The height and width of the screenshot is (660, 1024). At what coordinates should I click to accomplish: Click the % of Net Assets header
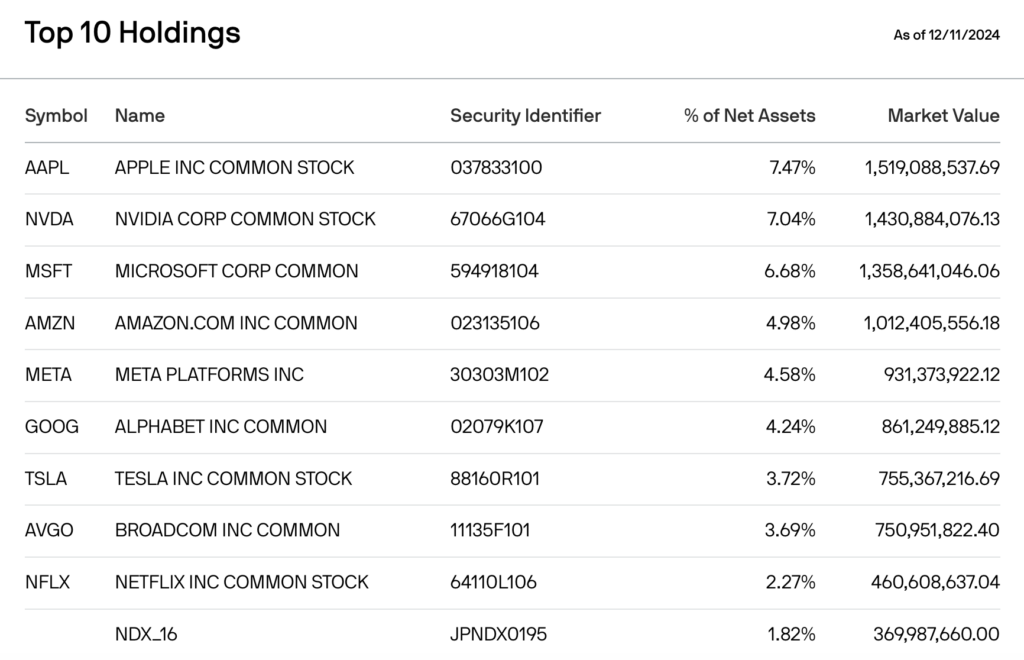tap(749, 115)
